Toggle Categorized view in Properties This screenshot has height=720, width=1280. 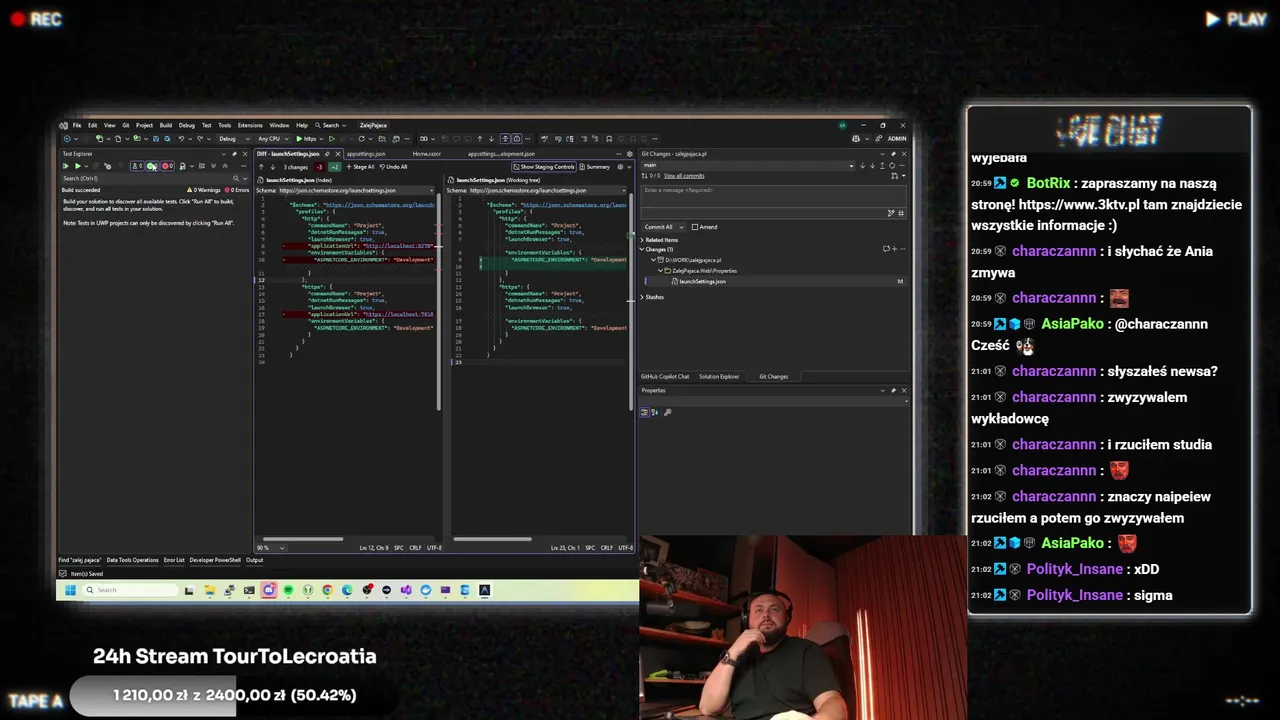pyautogui.click(x=645, y=412)
